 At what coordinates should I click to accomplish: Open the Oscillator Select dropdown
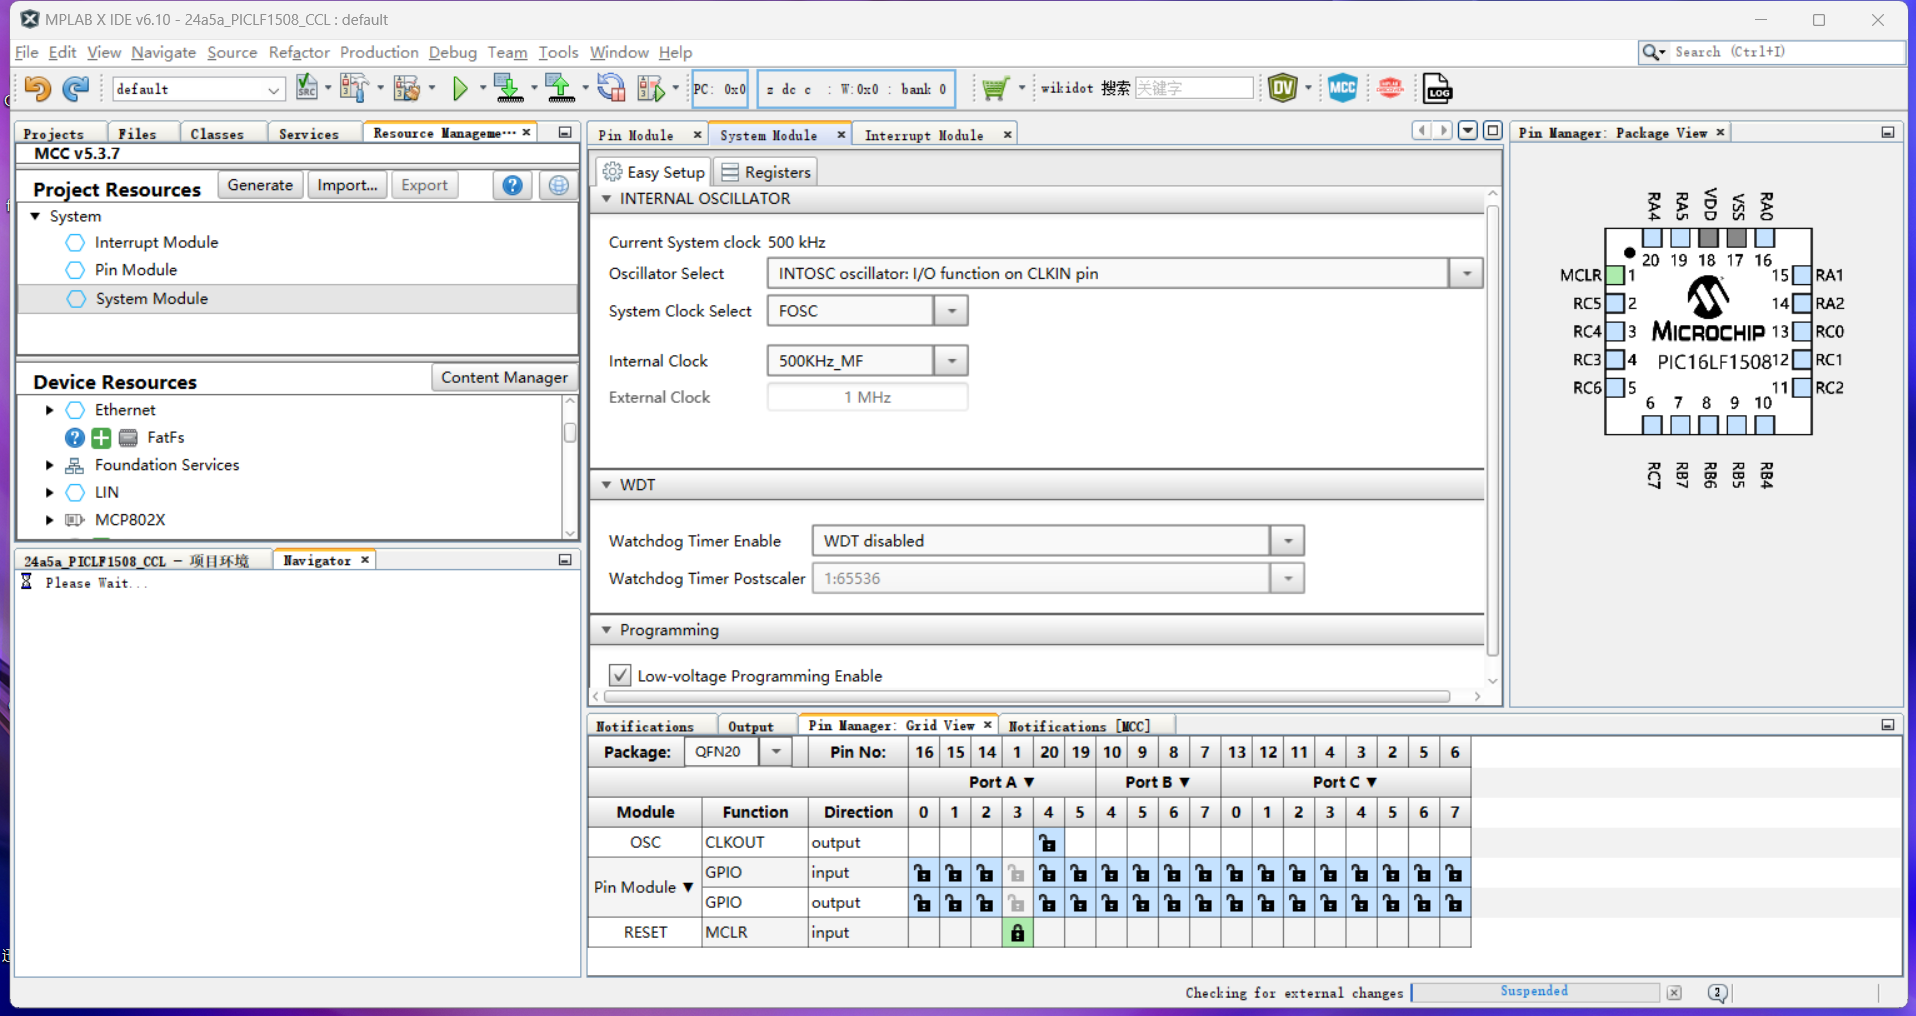pyautogui.click(x=1465, y=273)
